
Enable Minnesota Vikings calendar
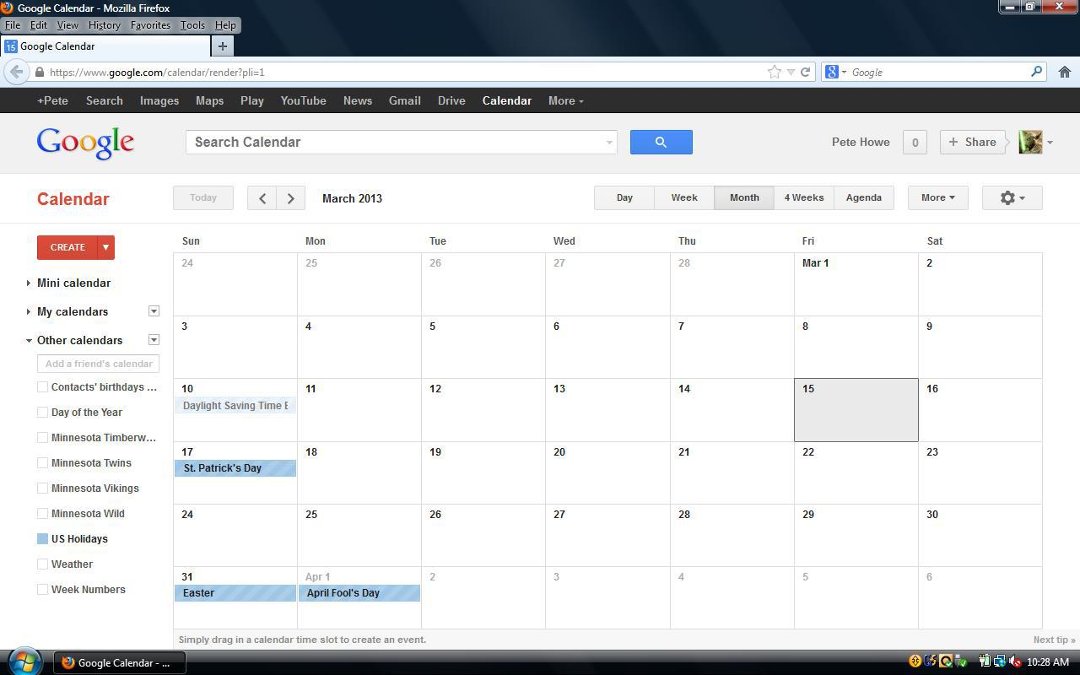[43, 488]
